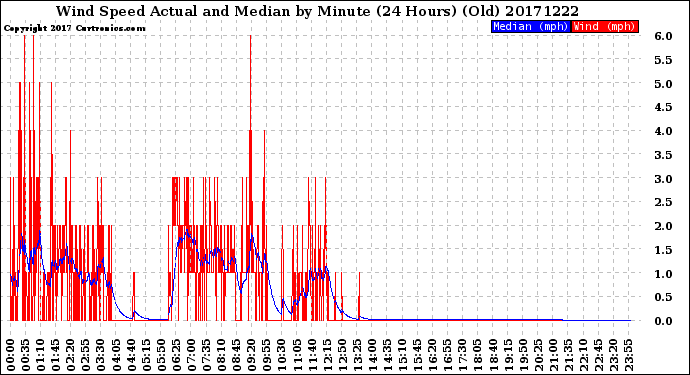Click the 3.5 y-axis label
The height and width of the screenshot is (375, 690).
coord(663,155)
